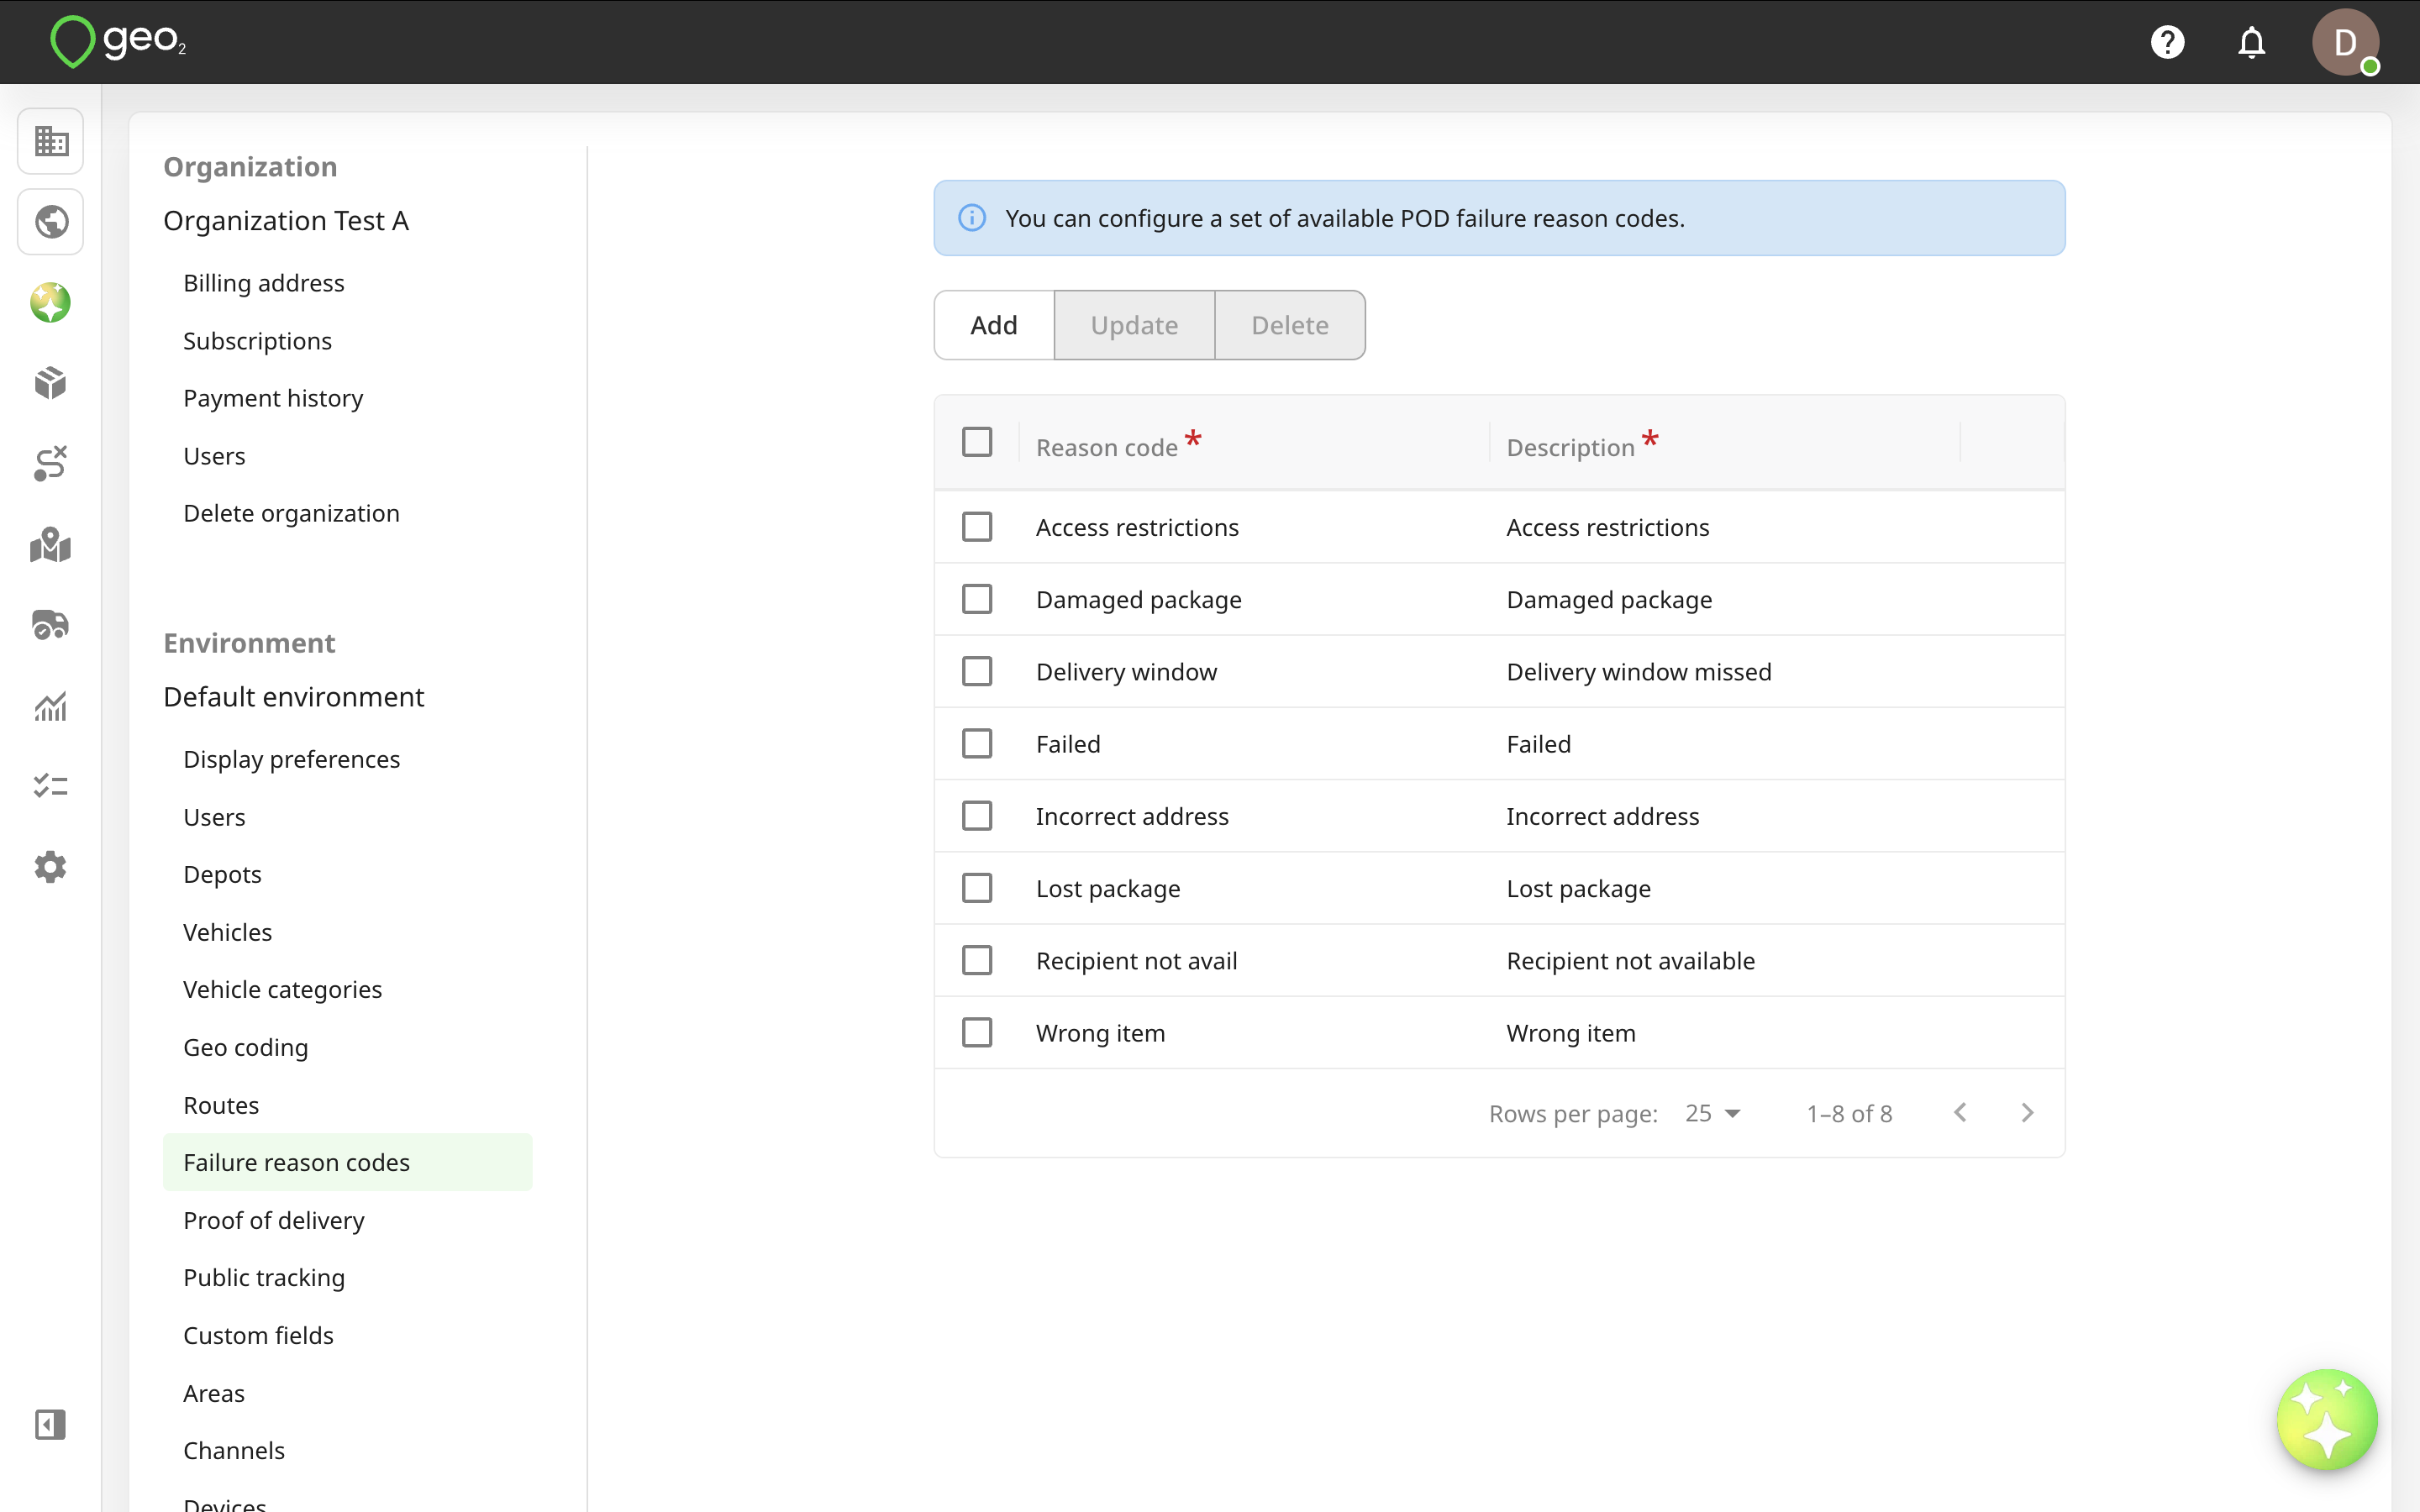Open the package box icon in sidebar
The width and height of the screenshot is (2420, 1512).
point(51,383)
